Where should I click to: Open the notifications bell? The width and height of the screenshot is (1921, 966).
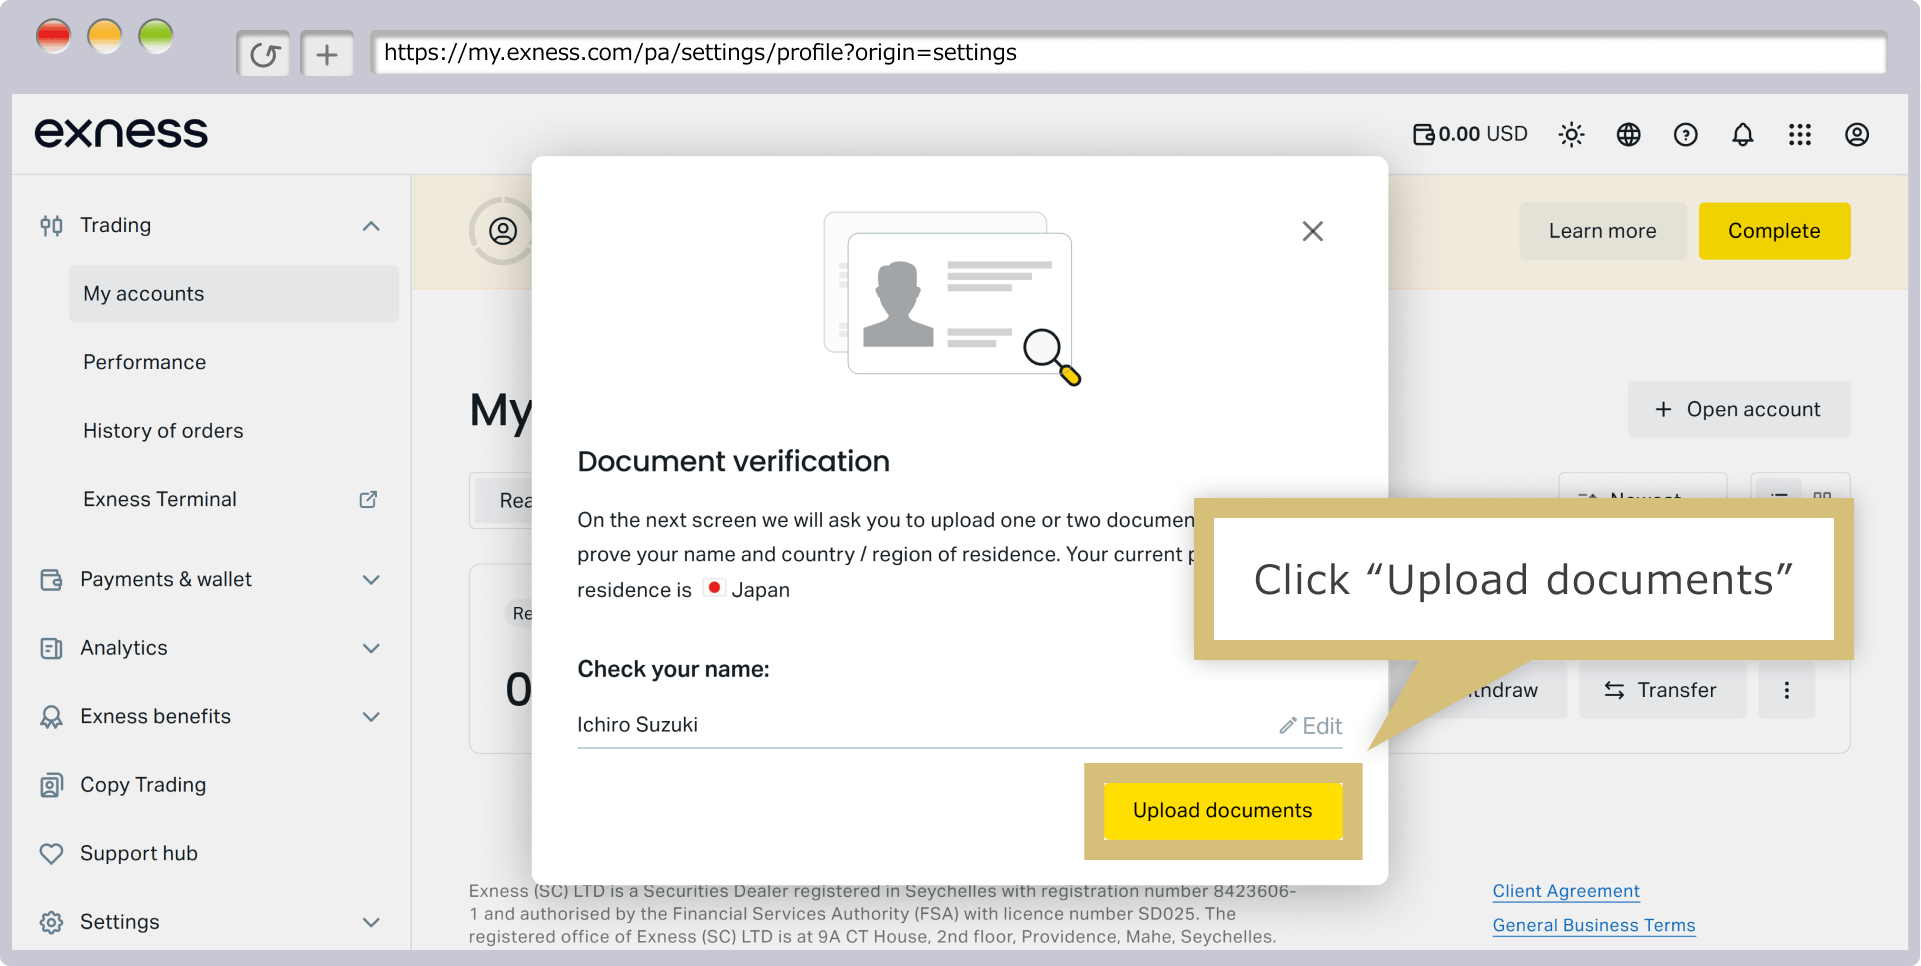click(x=1742, y=134)
